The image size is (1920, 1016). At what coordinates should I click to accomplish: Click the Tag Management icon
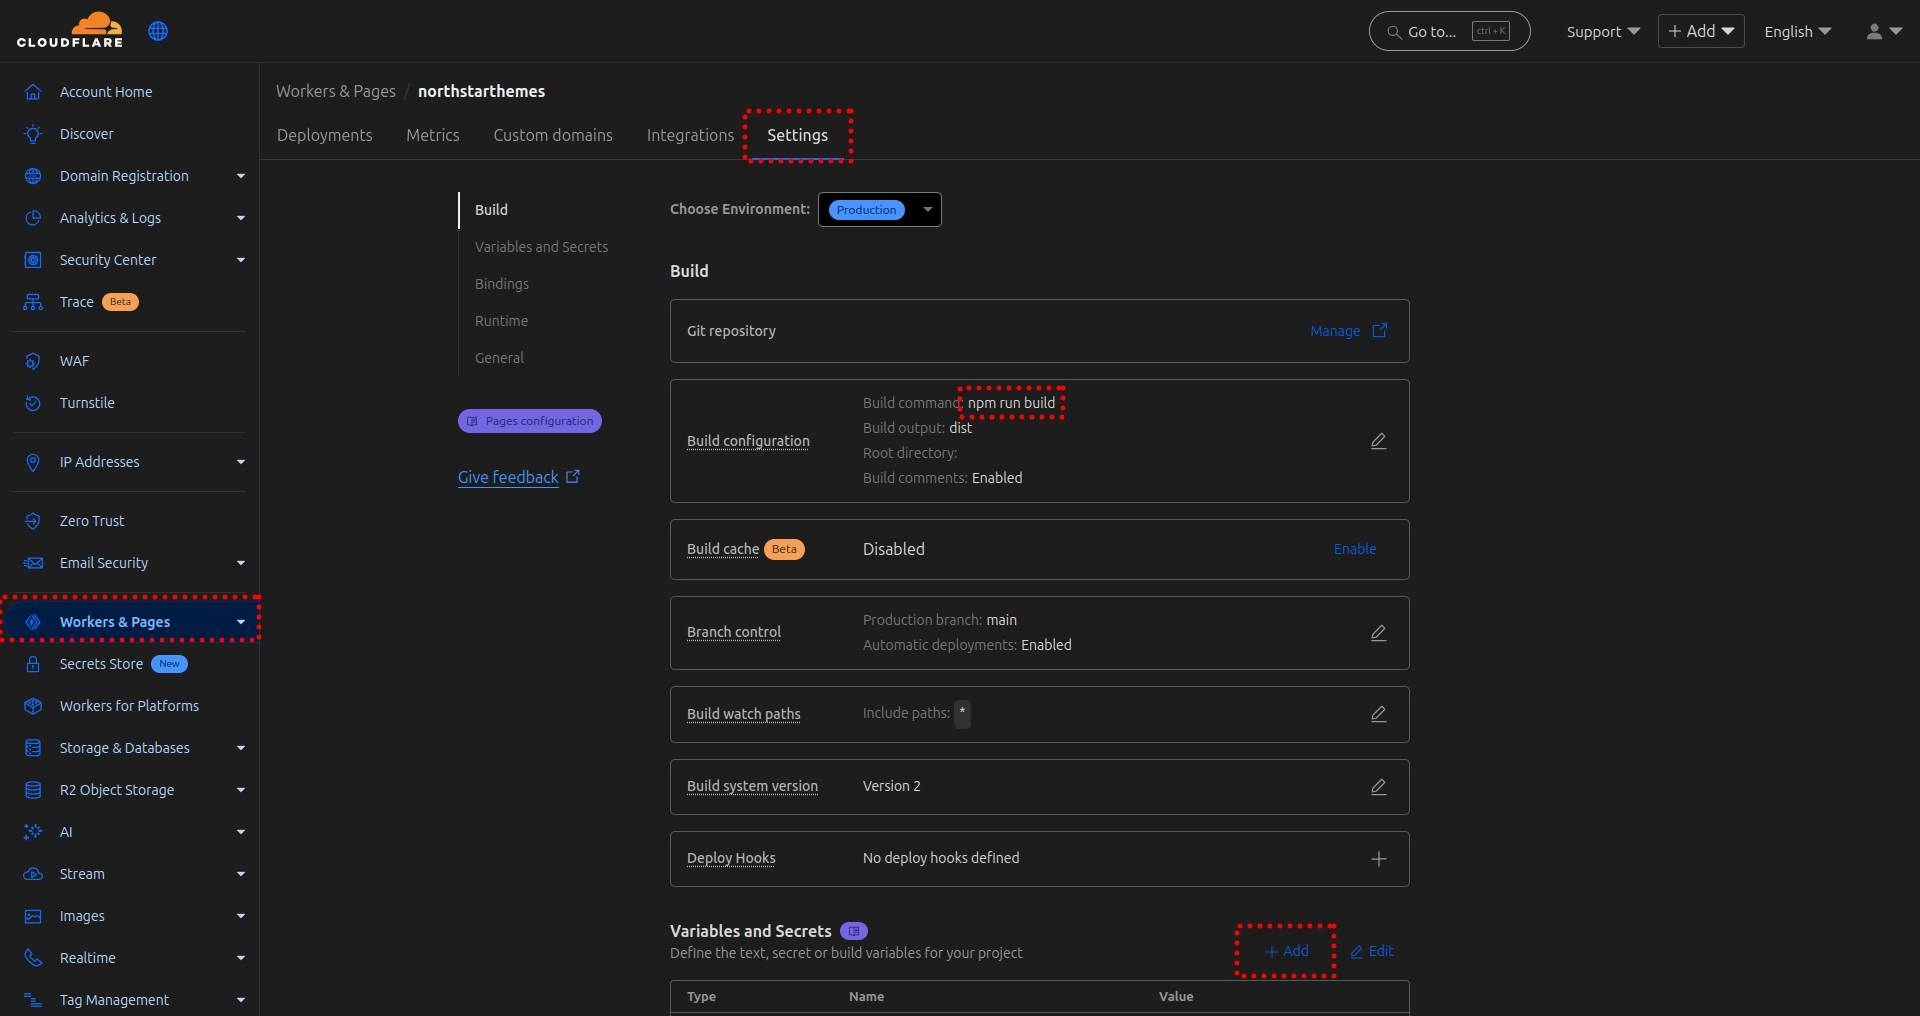[33, 1000]
